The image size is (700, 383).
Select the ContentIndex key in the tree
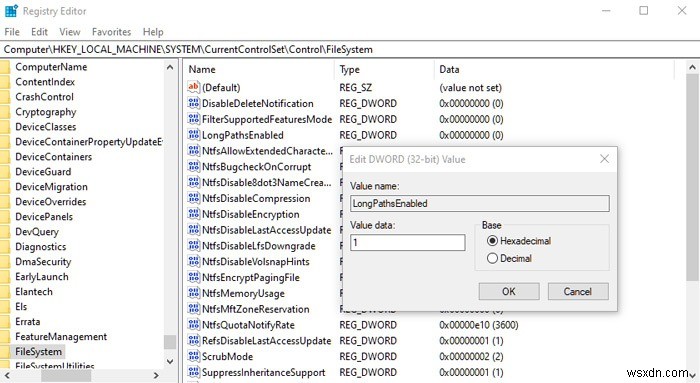pyautogui.click(x=45, y=82)
